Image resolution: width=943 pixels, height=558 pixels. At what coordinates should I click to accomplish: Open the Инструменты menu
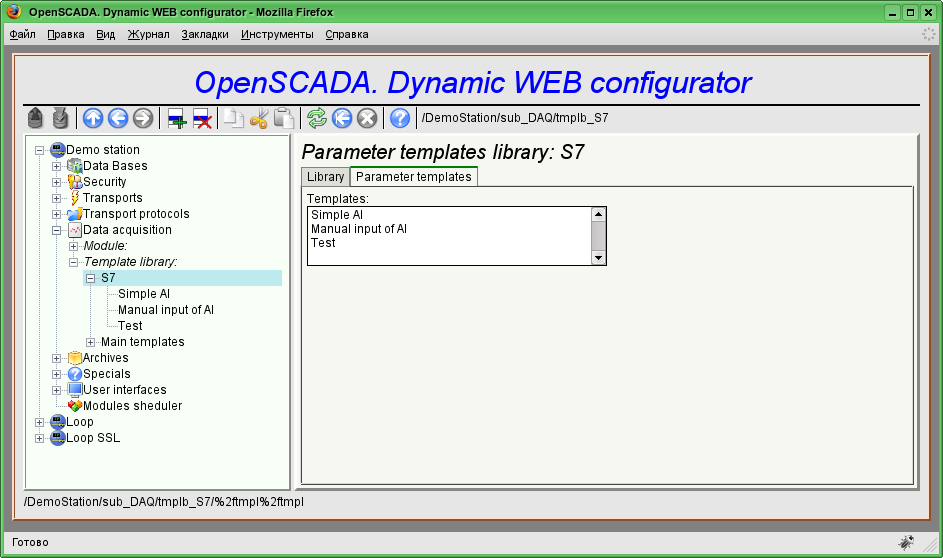click(277, 34)
